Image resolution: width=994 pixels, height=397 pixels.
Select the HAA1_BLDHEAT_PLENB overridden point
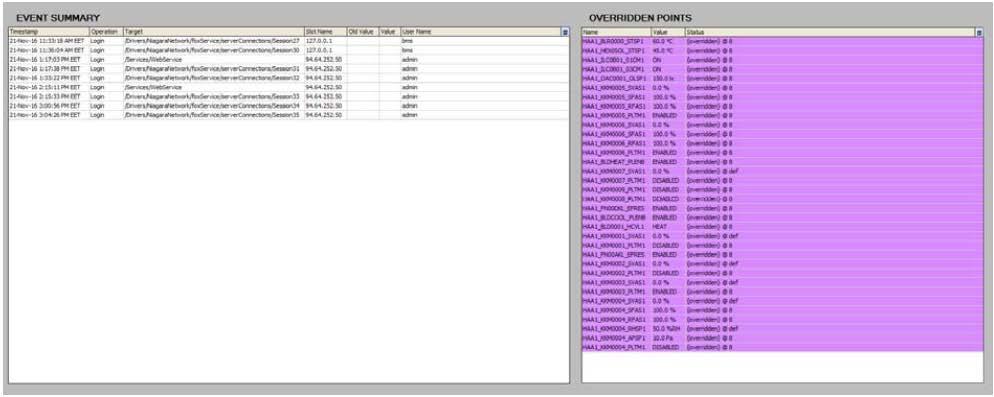[x=783, y=162]
